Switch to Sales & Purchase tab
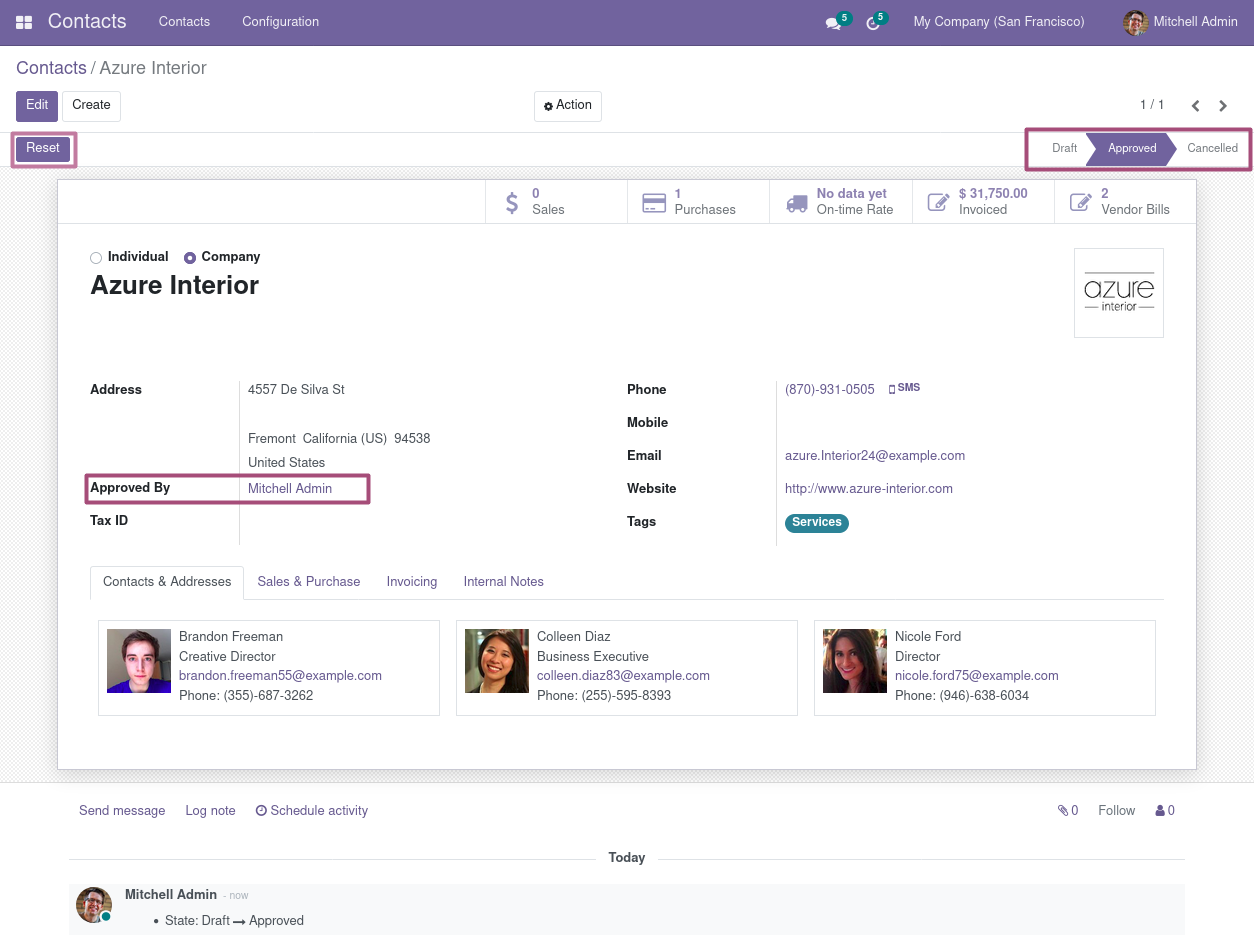Image resolution: width=1254 pixels, height=935 pixels. point(309,582)
